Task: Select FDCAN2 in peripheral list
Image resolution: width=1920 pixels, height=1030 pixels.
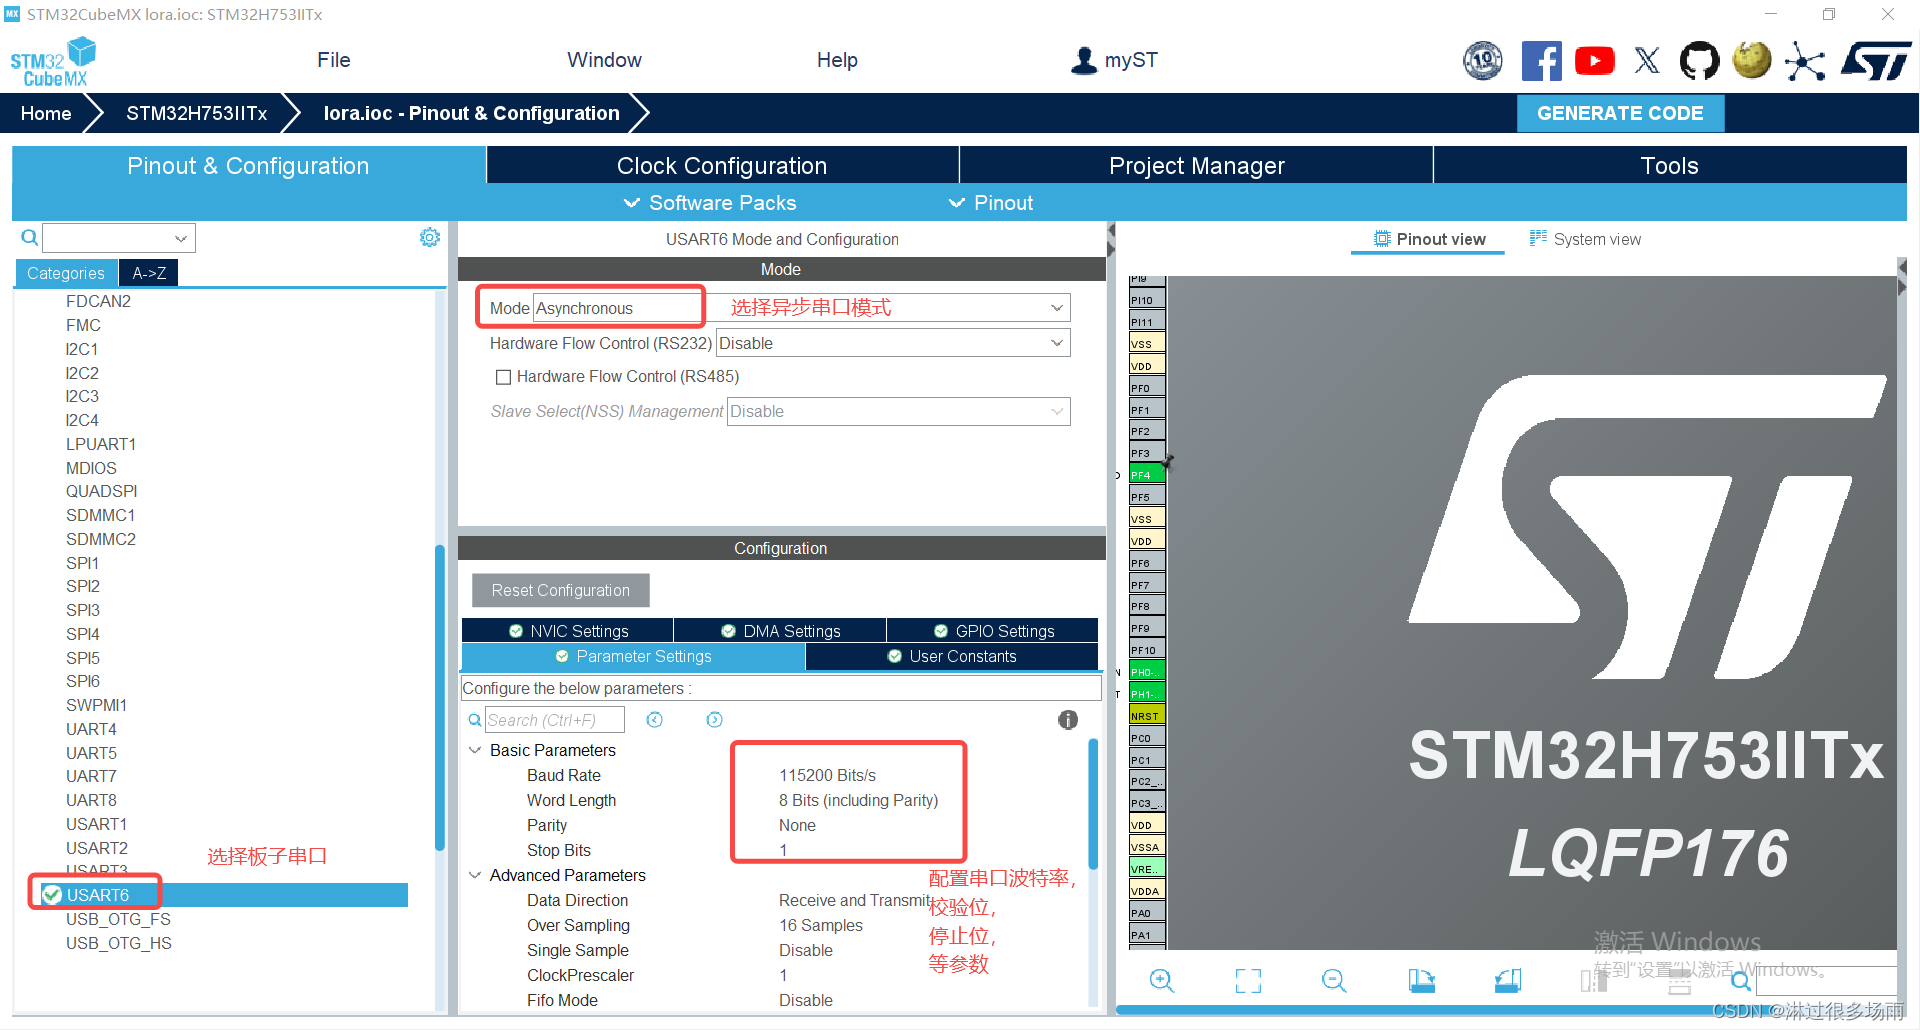Action: tap(98, 301)
